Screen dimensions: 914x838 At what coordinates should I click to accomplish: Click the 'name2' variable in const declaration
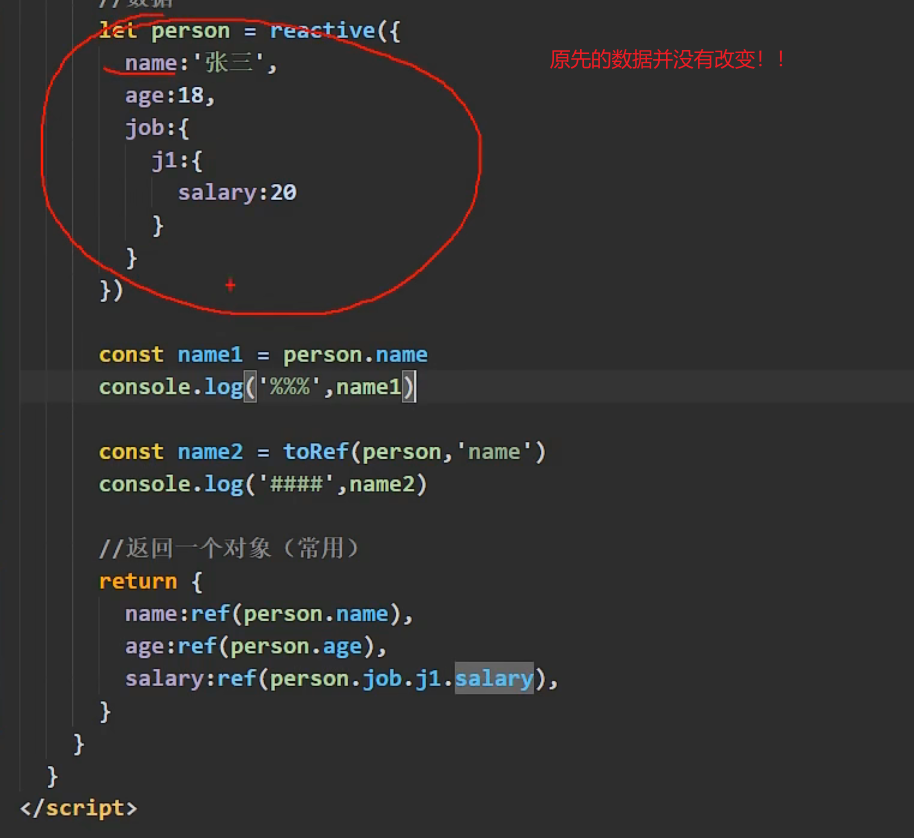pos(210,452)
